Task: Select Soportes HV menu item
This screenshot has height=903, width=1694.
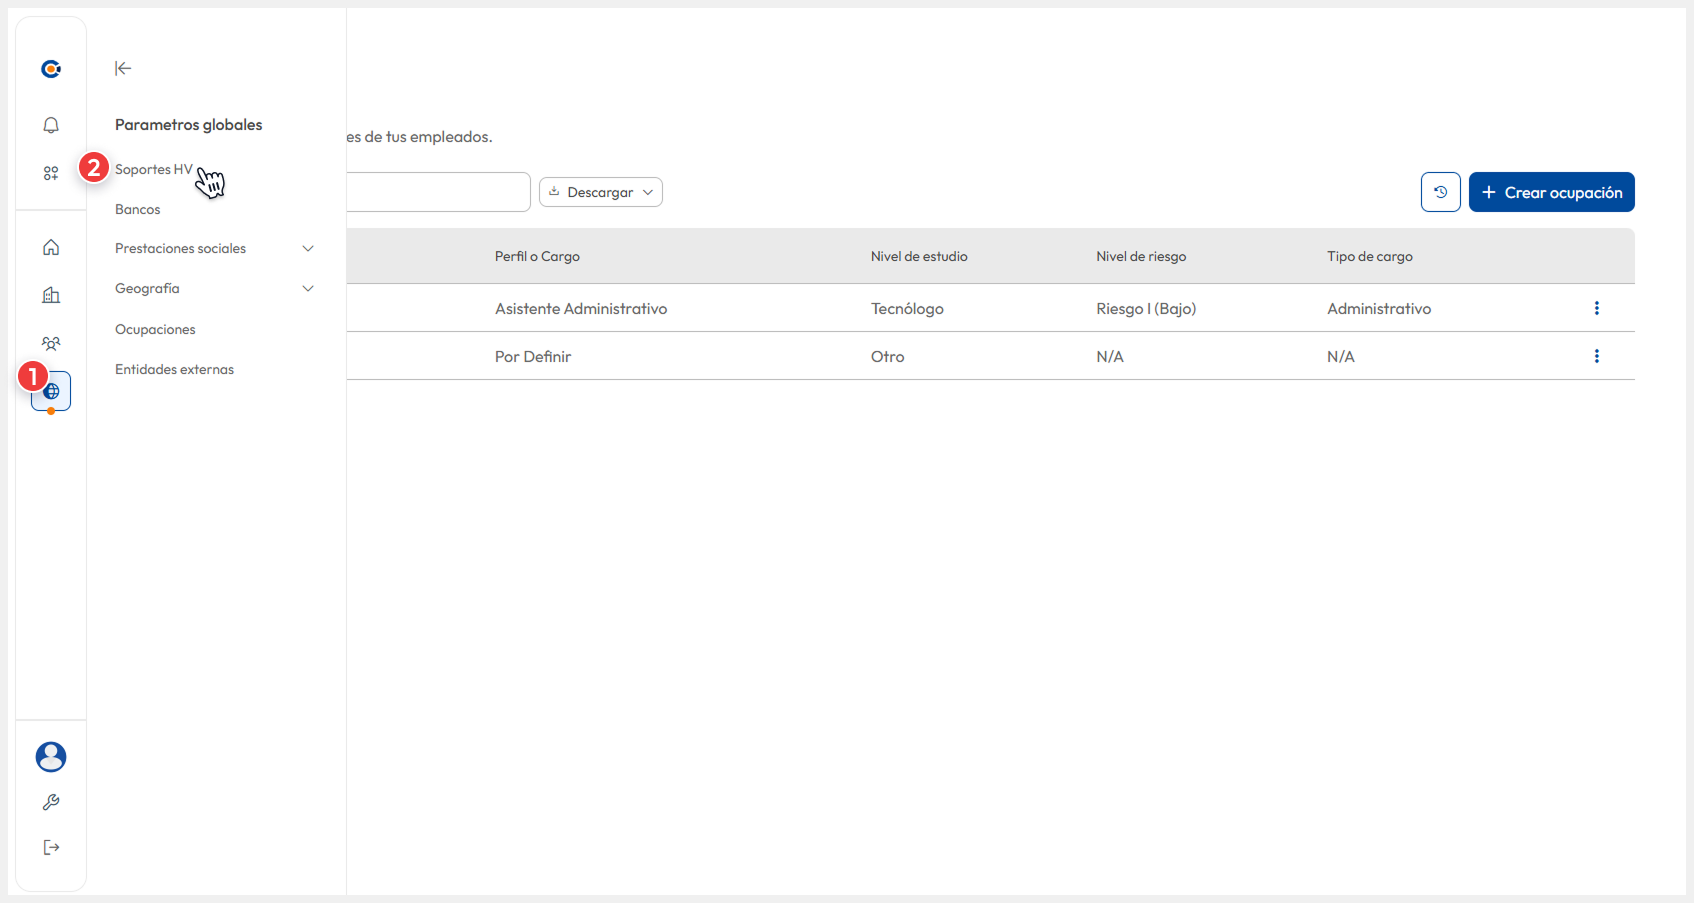Action: 153,169
